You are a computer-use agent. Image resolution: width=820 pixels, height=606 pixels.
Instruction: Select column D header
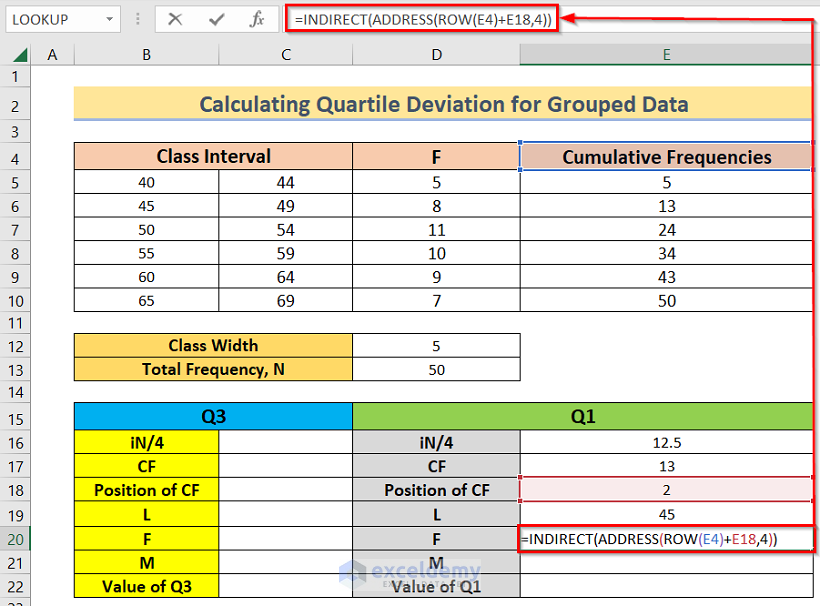click(436, 54)
